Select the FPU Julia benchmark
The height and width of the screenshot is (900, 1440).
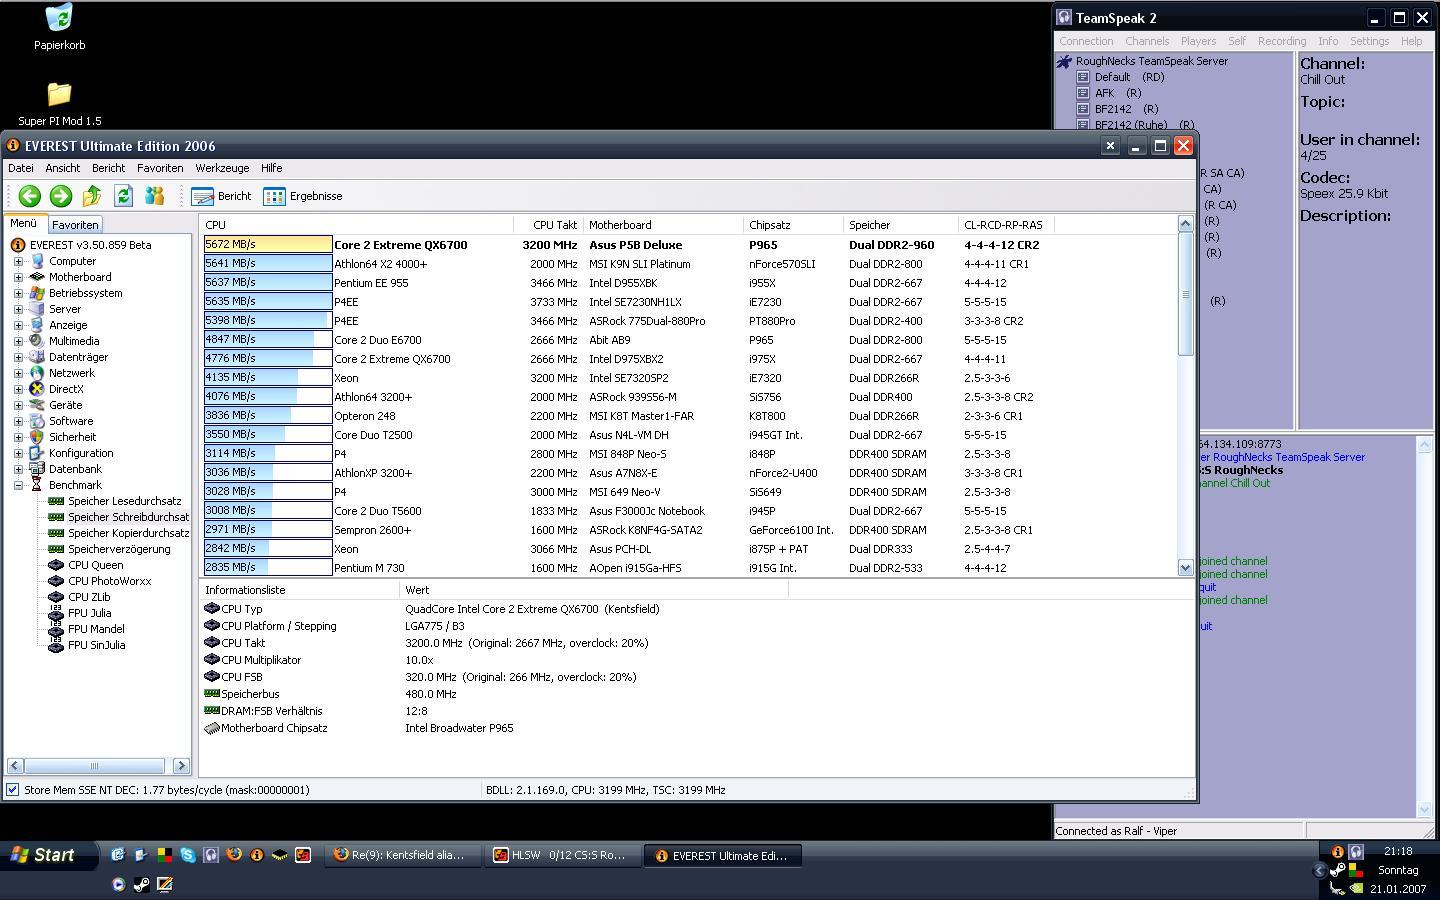pyautogui.click(x=89, y=613)
